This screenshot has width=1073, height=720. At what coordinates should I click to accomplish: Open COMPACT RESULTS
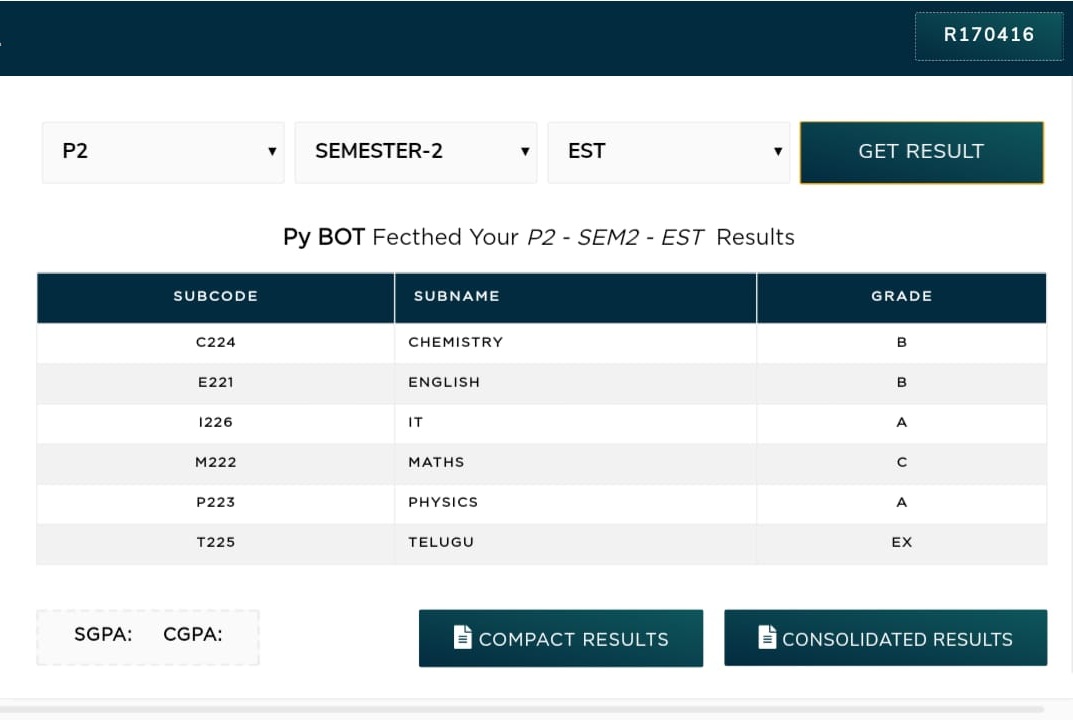coord(560,638)
